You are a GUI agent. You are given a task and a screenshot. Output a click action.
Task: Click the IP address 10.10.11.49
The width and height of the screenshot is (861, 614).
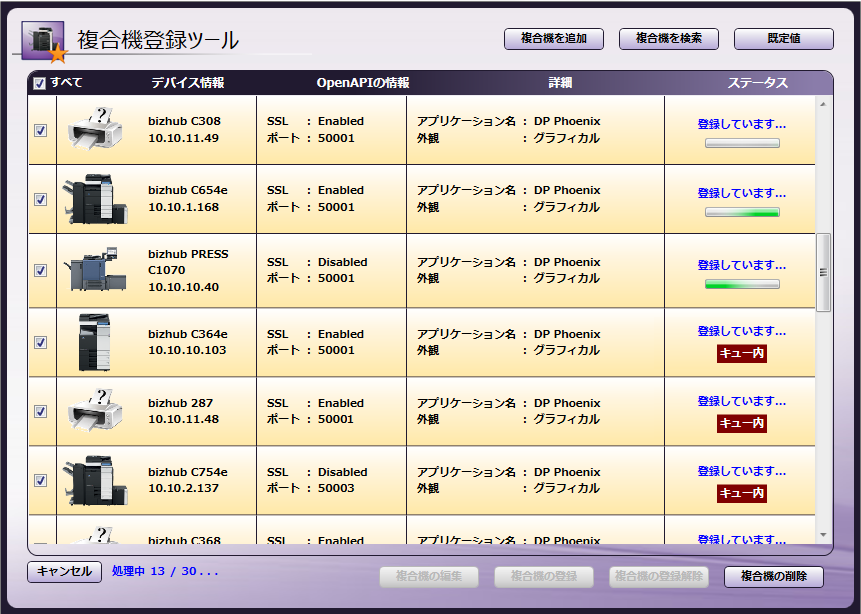[x=183, y=138]
